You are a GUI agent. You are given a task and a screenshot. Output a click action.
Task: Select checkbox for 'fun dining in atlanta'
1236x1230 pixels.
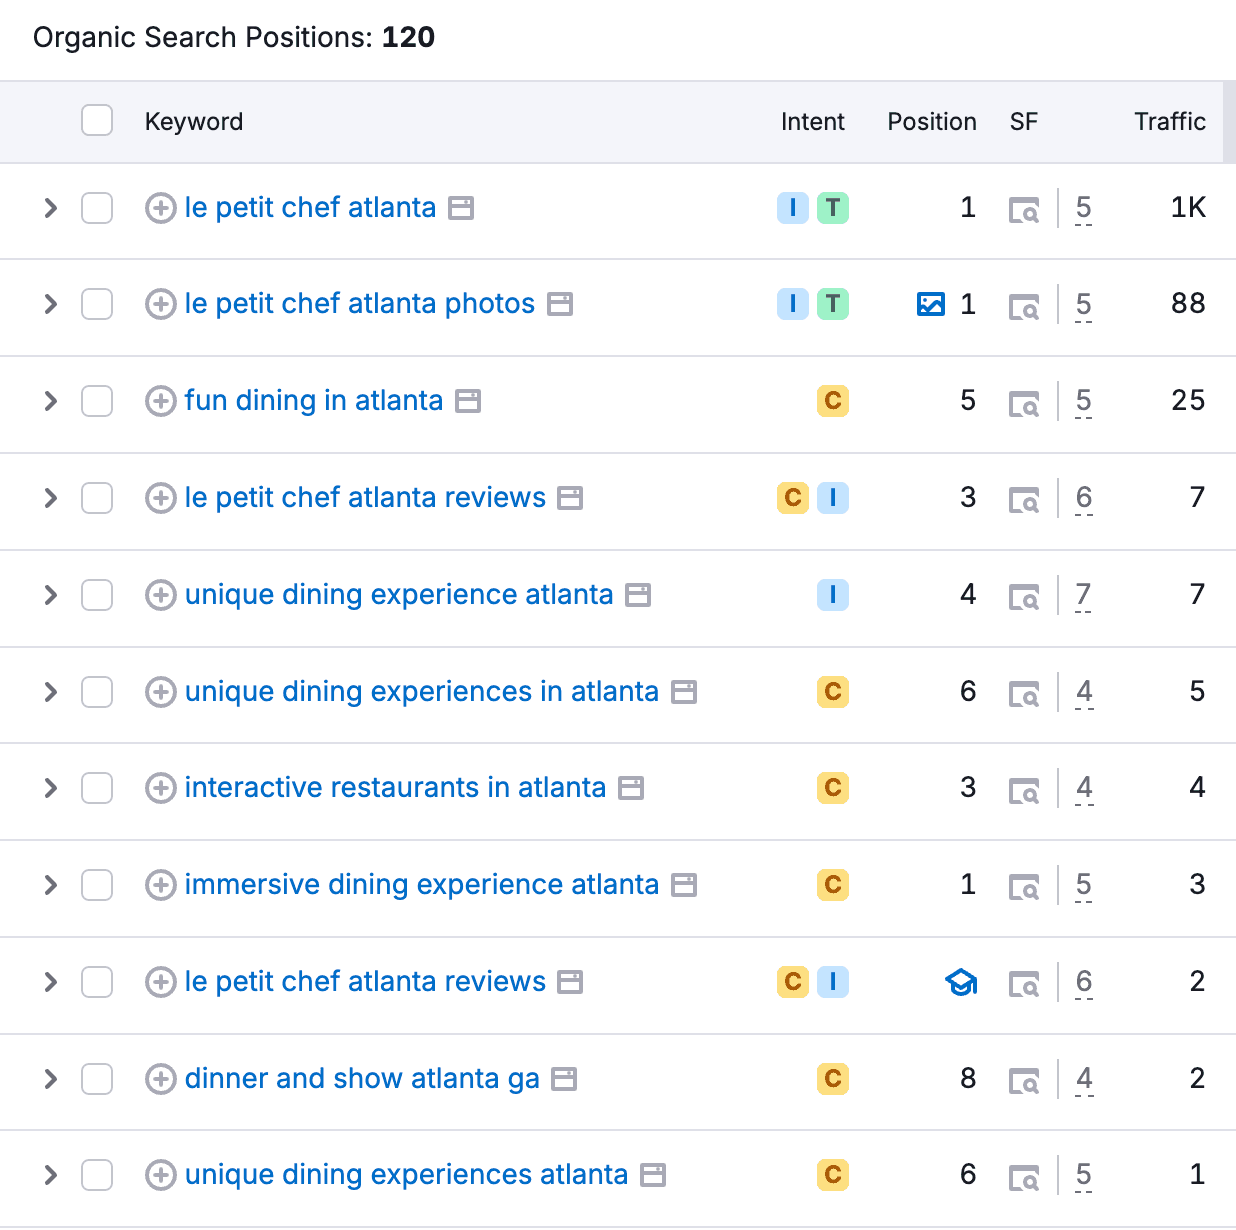click(x=97, y=401)
